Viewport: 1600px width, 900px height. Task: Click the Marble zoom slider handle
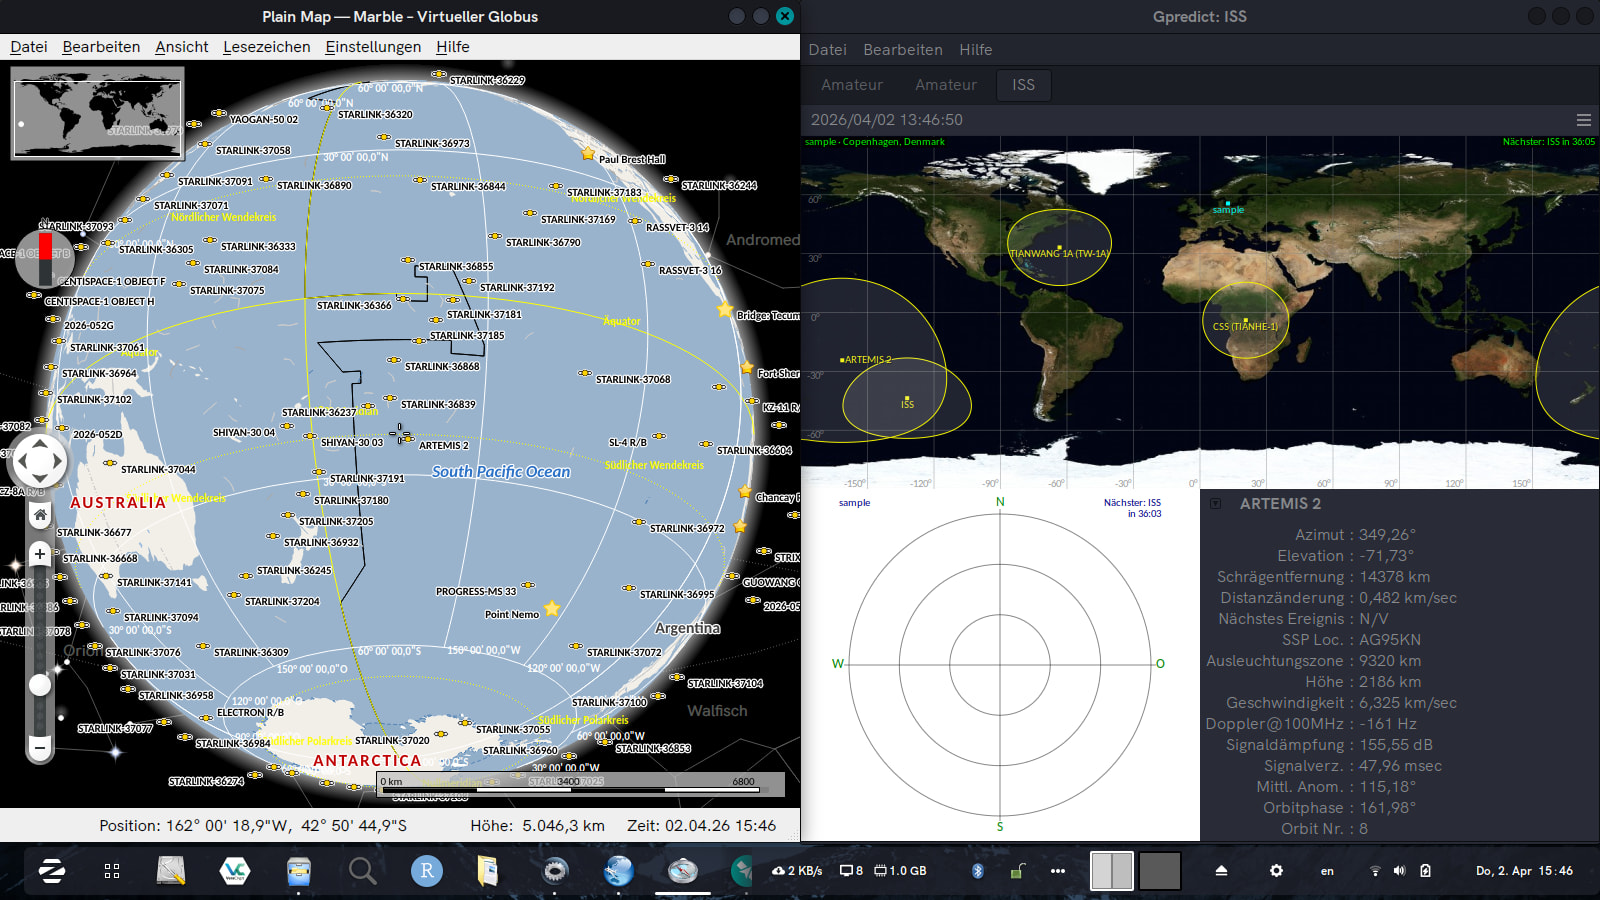coord(40,685)
